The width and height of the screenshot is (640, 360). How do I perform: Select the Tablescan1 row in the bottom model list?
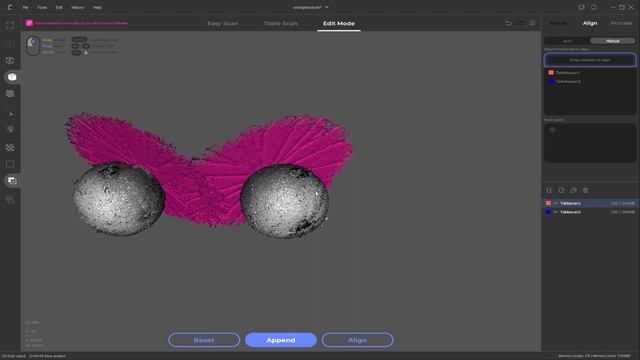(x=590, y=203)
